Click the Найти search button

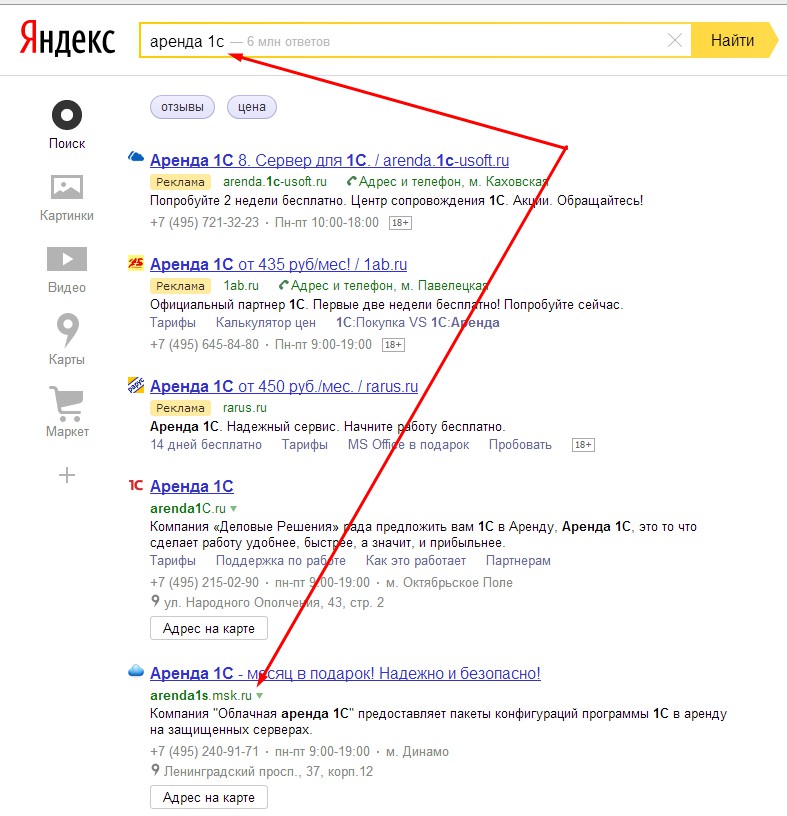click(x=733, y=40)
